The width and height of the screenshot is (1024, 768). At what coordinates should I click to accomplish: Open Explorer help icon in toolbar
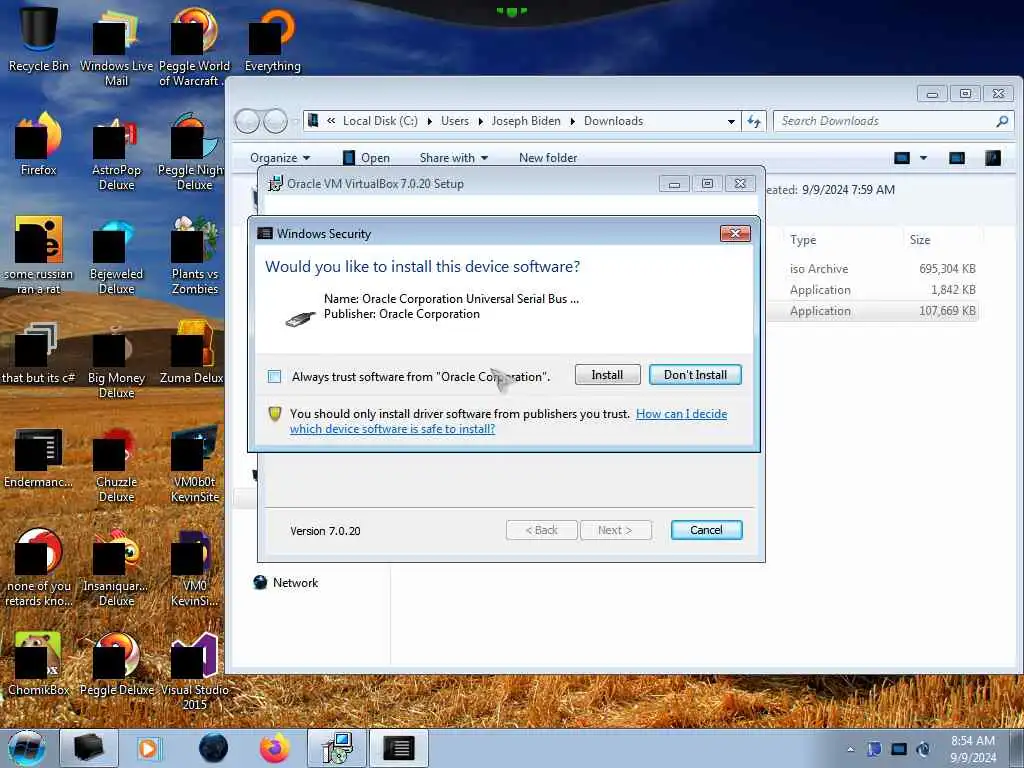[993, 157]
